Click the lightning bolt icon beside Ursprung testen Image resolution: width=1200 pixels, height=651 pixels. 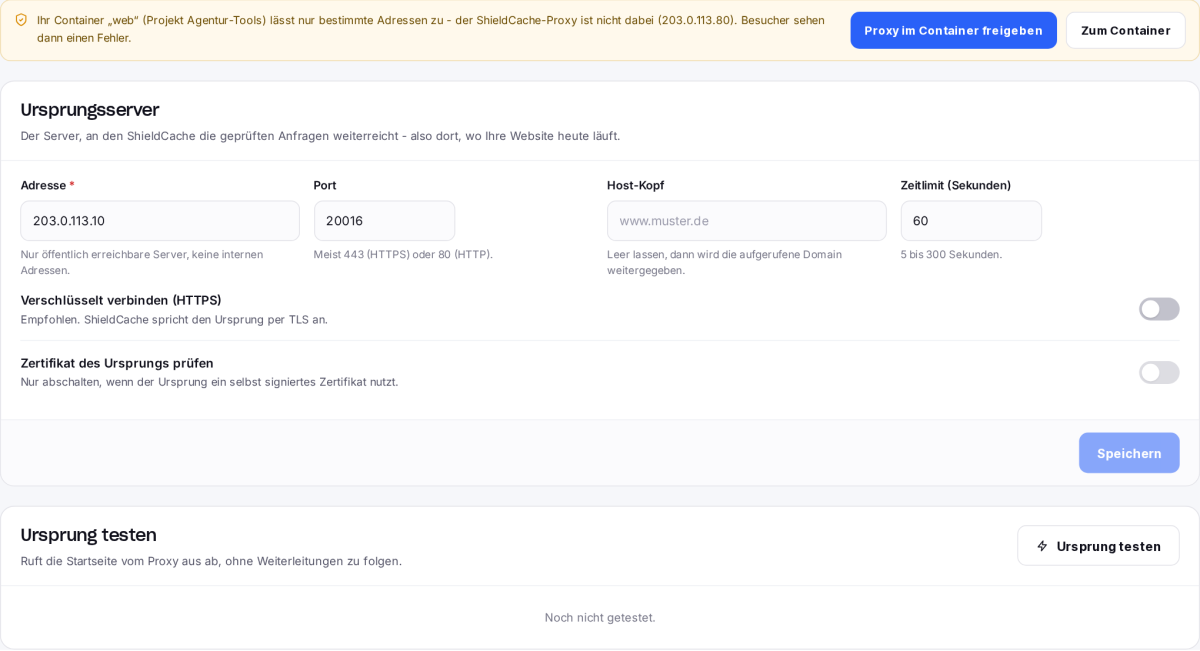pyautogui.click(x=1042, y=546)
